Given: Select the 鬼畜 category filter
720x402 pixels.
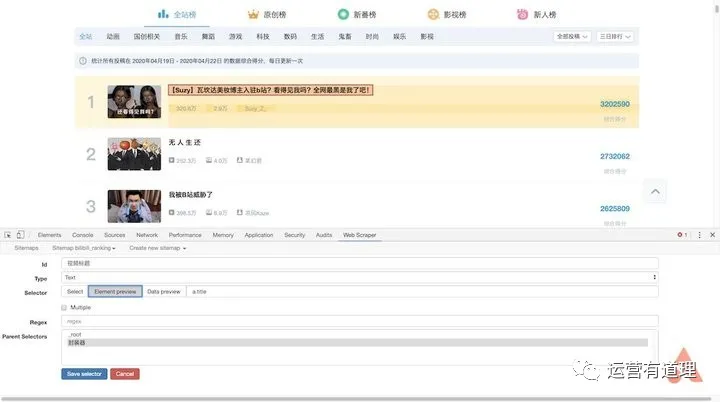Looking at the screenshot, I should pos(345,36).
